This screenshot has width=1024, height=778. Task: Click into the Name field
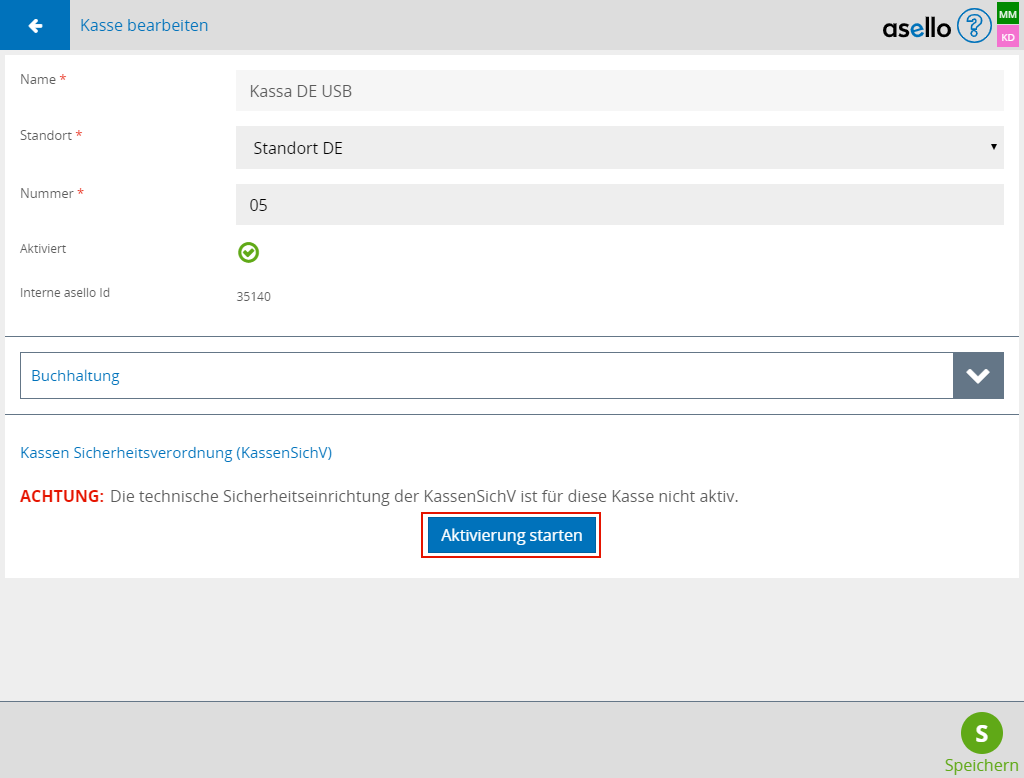click(x=619, y=91)
